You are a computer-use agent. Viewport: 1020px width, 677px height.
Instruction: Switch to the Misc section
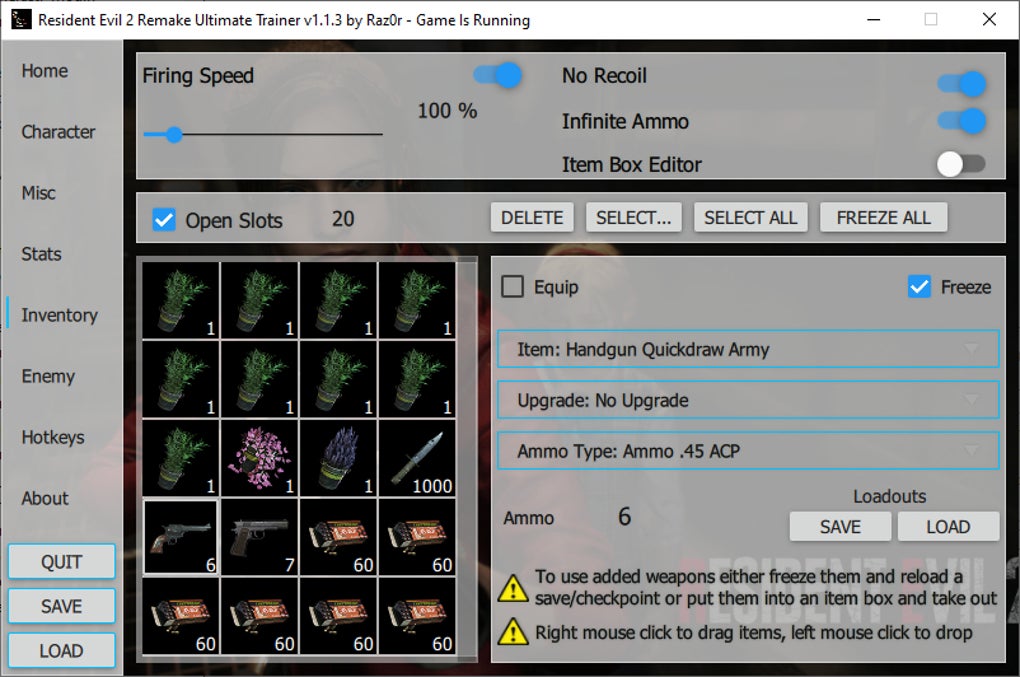[38, 193]
